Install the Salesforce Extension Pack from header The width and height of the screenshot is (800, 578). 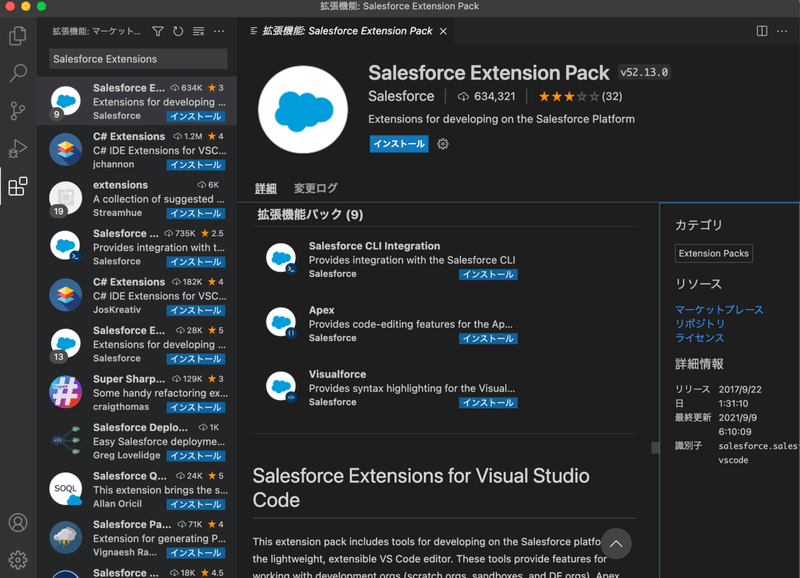(x=398, y=144)
